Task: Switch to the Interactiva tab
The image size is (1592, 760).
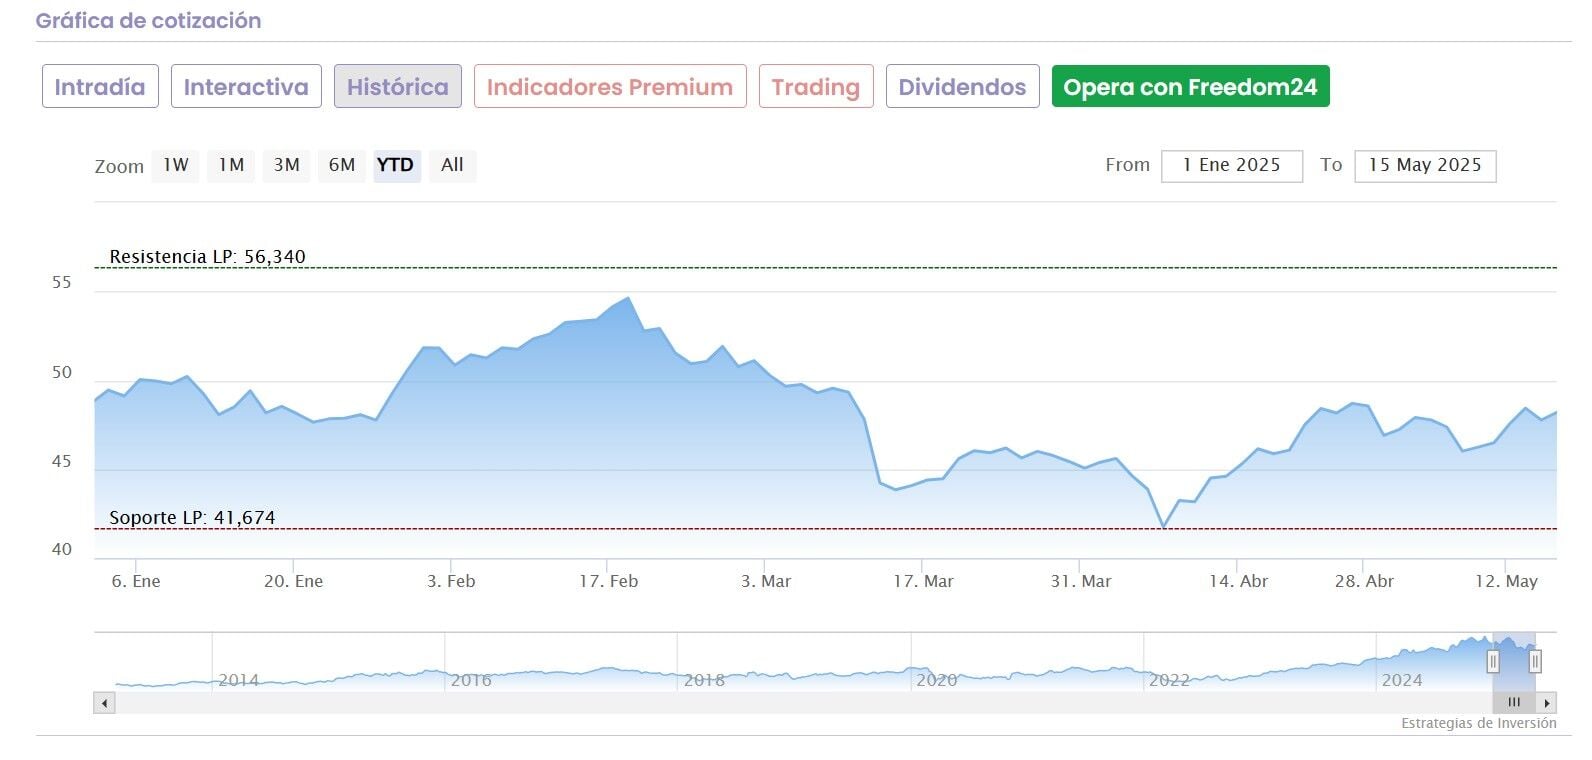Action: click(x=246, y=87)
